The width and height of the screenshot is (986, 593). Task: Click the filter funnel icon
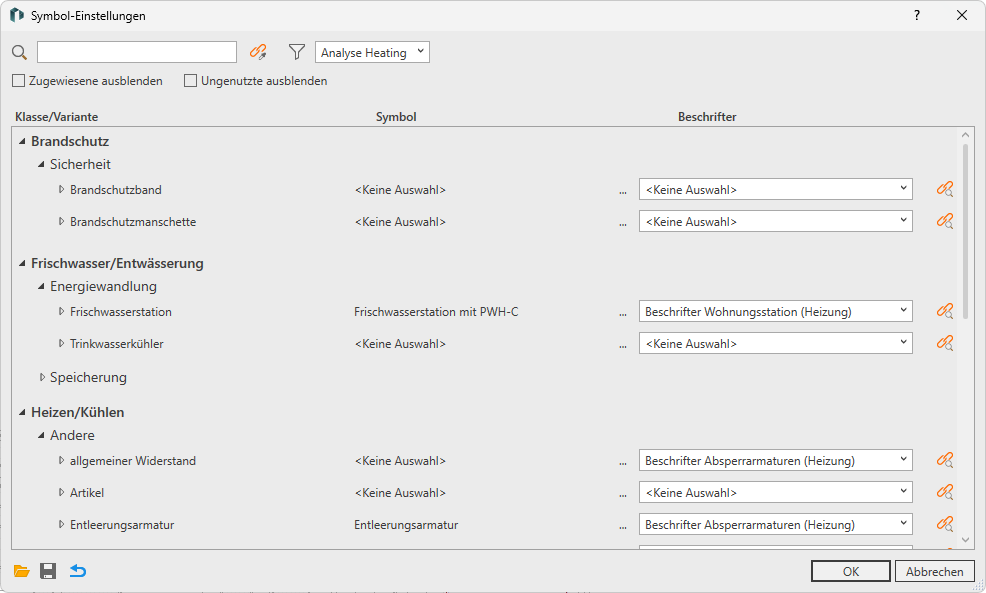297,52
